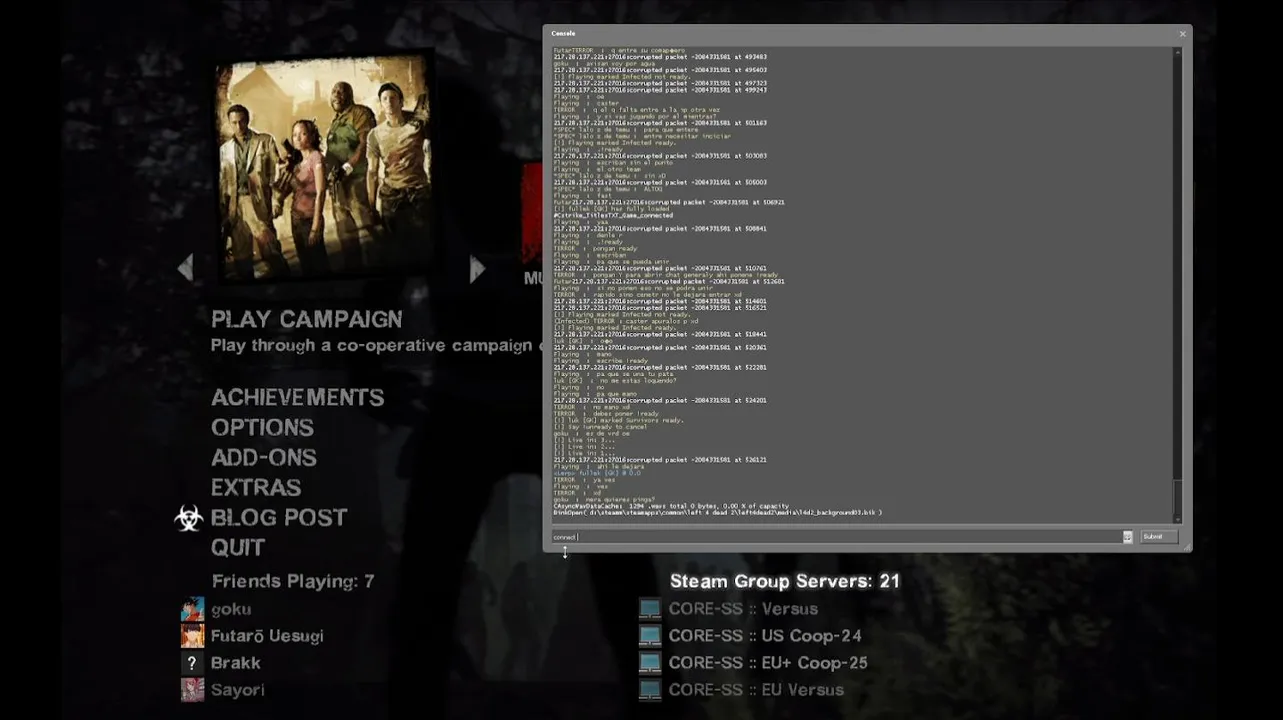Show the next campaign with the right arrow
The image size is (1283, 720).
click(477, 268)
